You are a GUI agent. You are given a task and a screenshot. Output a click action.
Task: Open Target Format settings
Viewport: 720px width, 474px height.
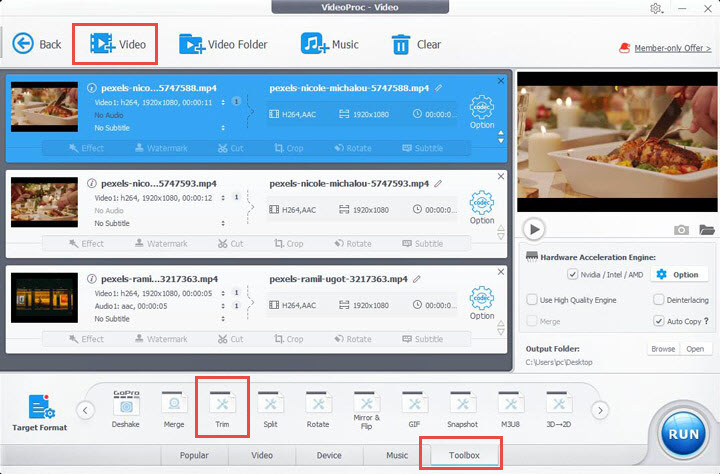point(39,412)
